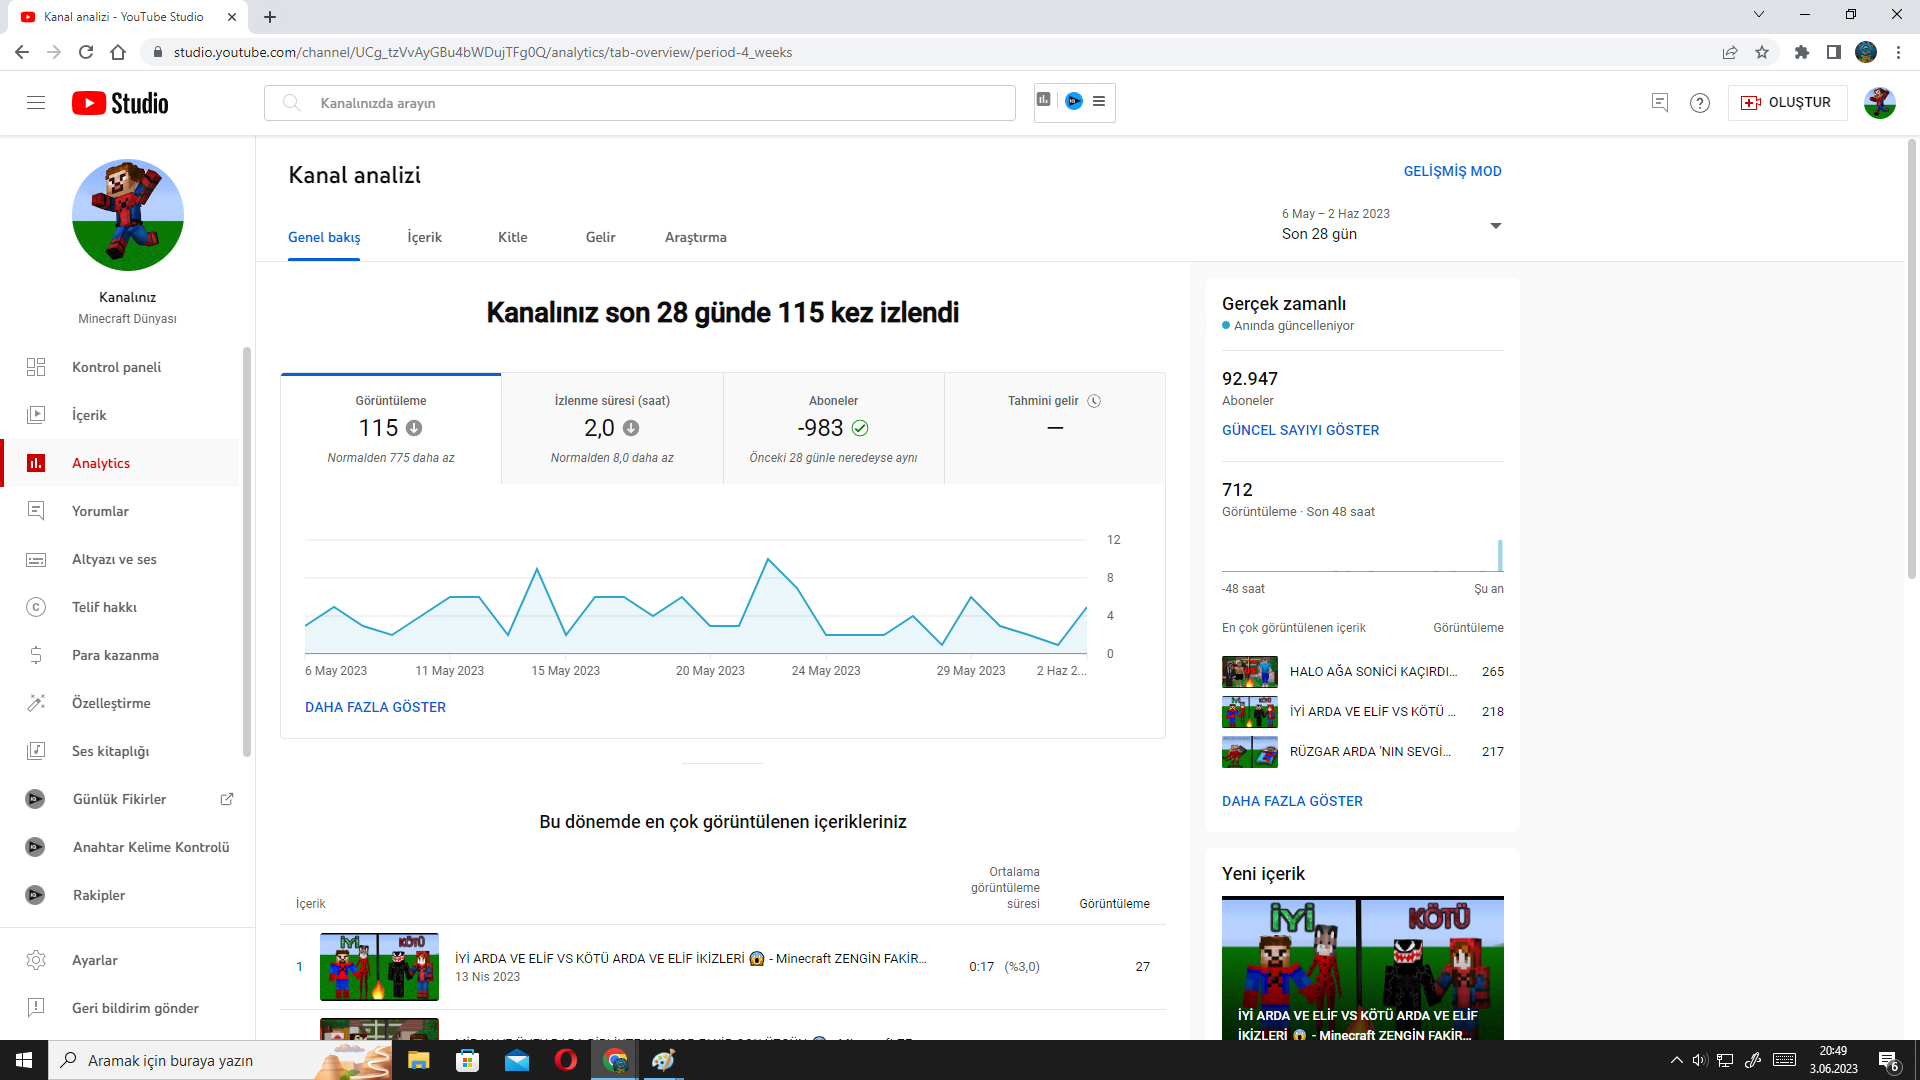Open the RÜZGAR ARDA'NIN SEVGİ thumbnail

click(x=1250, y=752)
